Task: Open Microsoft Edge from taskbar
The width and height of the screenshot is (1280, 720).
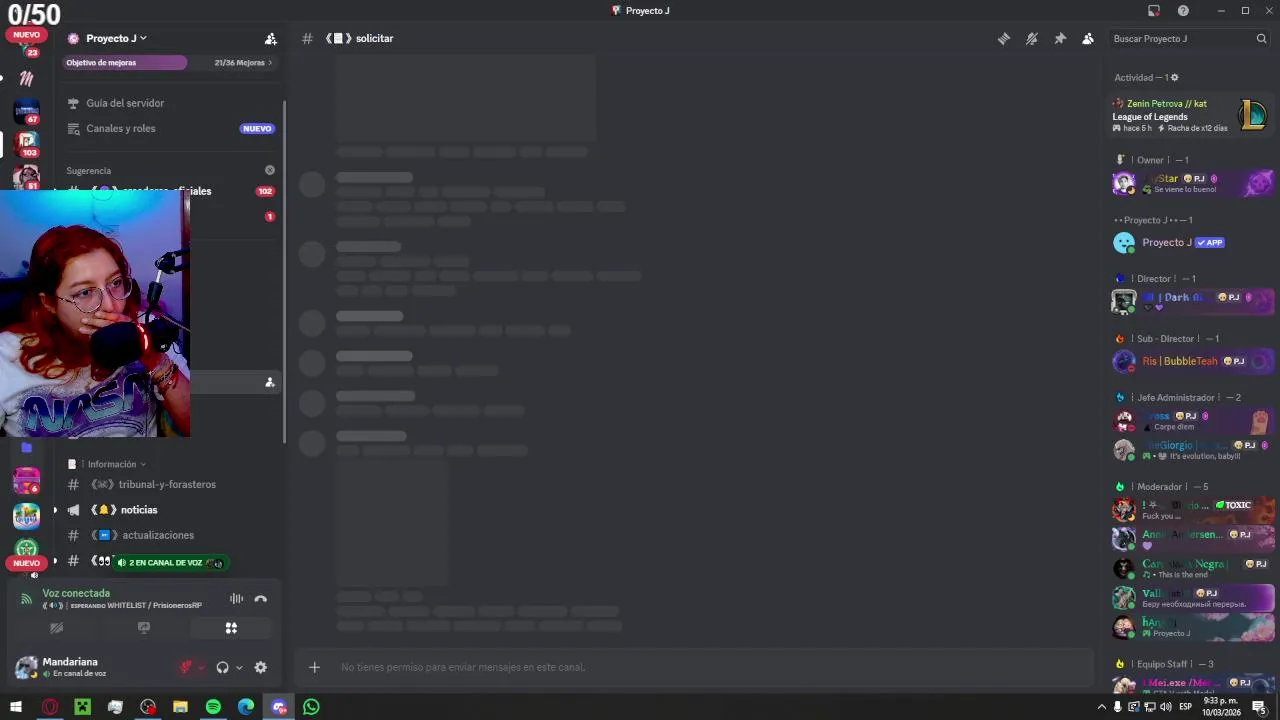Action: point(246,707)
